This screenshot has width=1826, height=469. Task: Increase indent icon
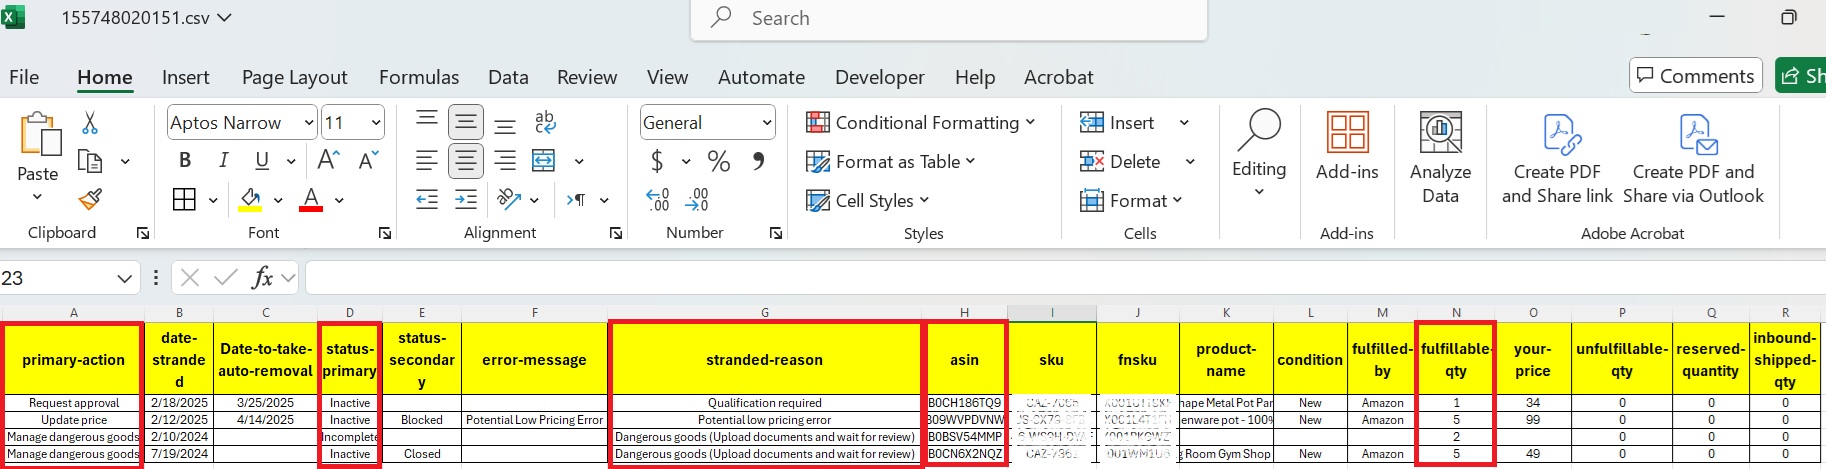(466, 199)
